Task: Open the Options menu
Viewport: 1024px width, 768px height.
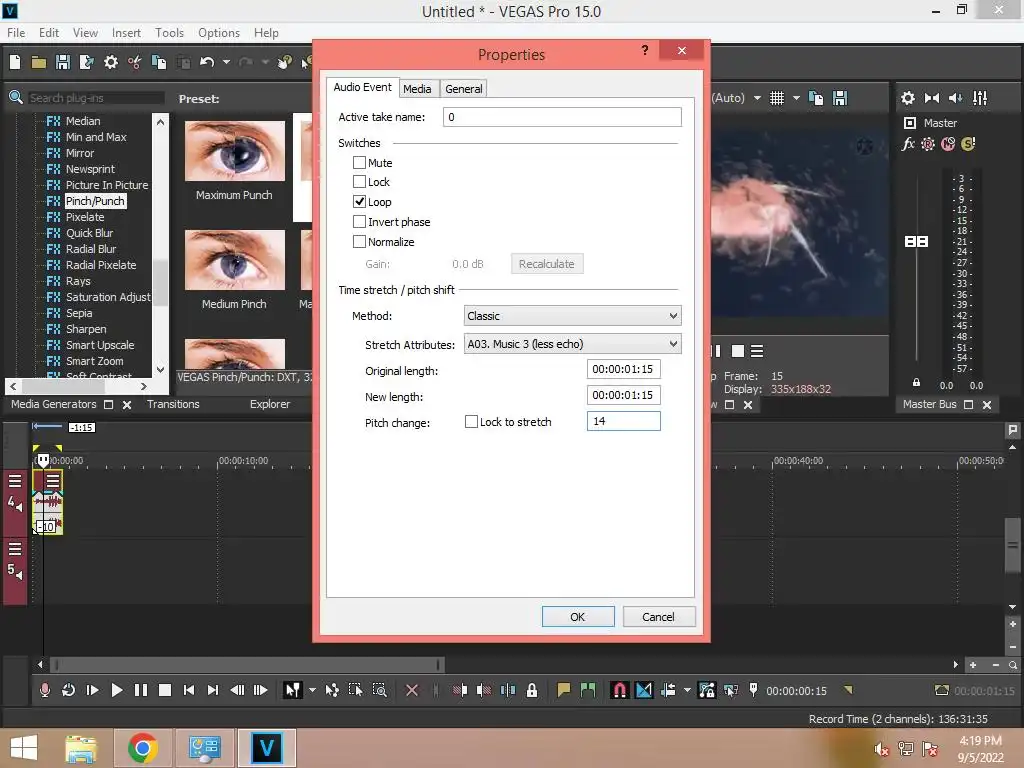Action: click(219, 33)
